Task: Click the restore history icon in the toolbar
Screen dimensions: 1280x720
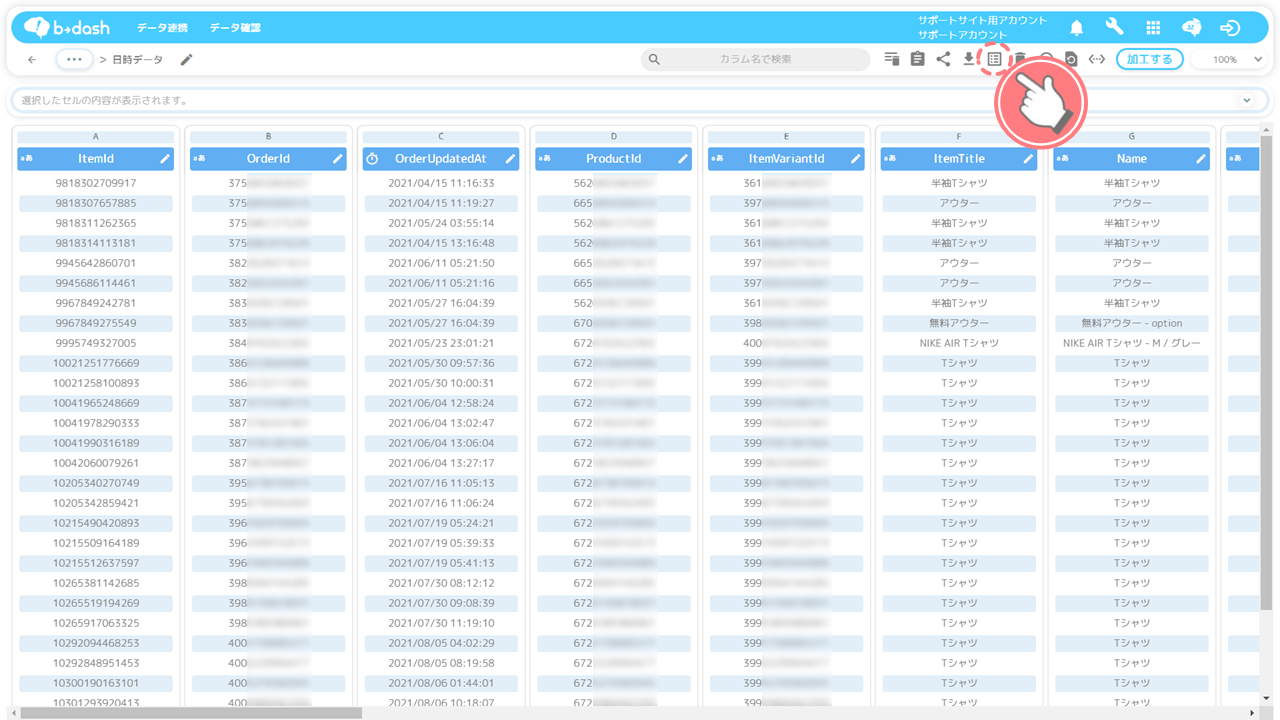Action: (x=1071, y=60)
